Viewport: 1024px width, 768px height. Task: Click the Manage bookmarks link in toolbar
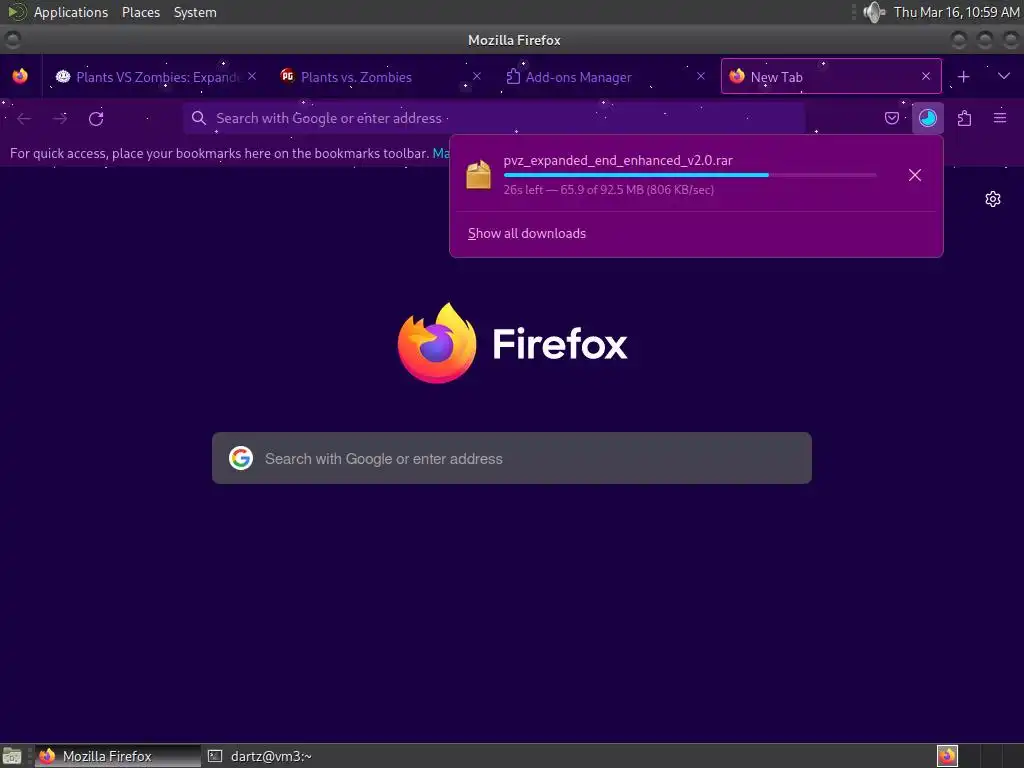[x=441, y=153]
